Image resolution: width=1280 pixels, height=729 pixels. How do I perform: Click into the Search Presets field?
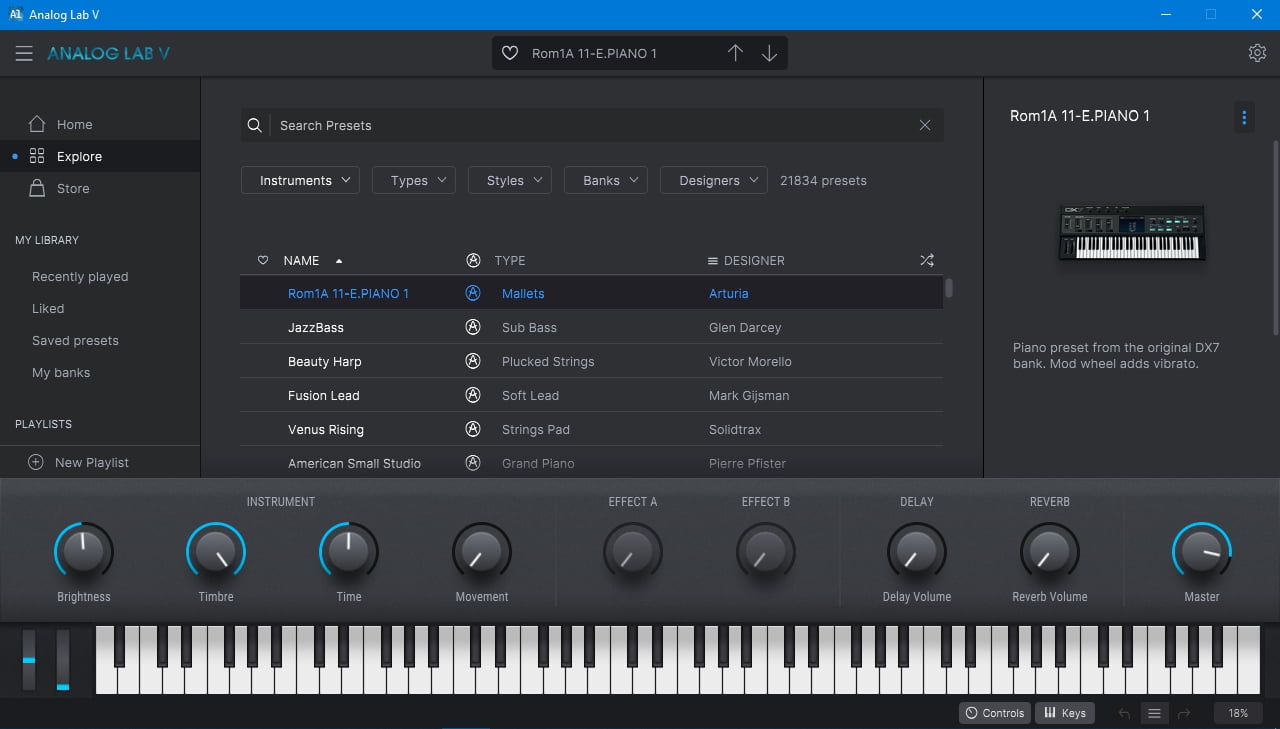(x=590, y=125)
